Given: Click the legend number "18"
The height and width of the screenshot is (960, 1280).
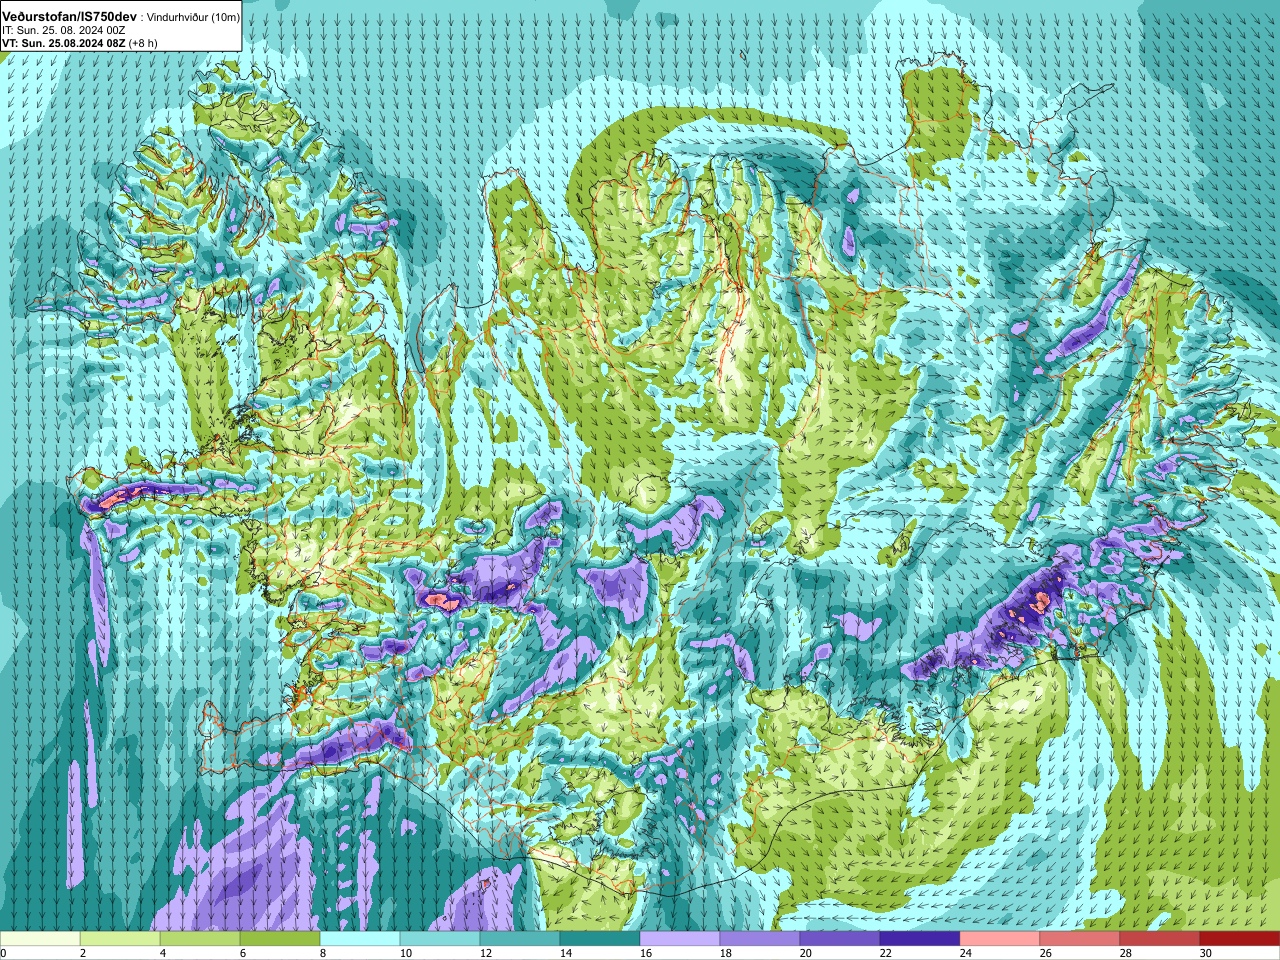Looking at the screenshot, I should pyautogui.click(x=725, y=953).
